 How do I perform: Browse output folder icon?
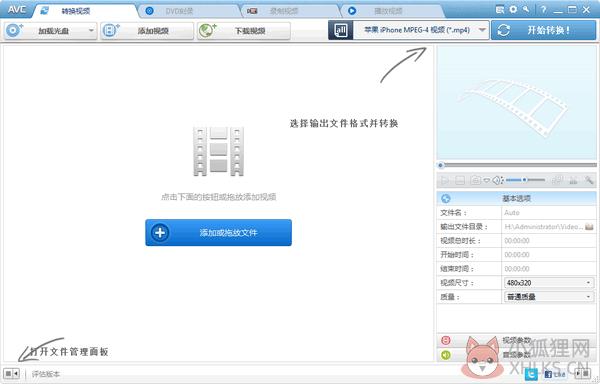tap(589, 227)
